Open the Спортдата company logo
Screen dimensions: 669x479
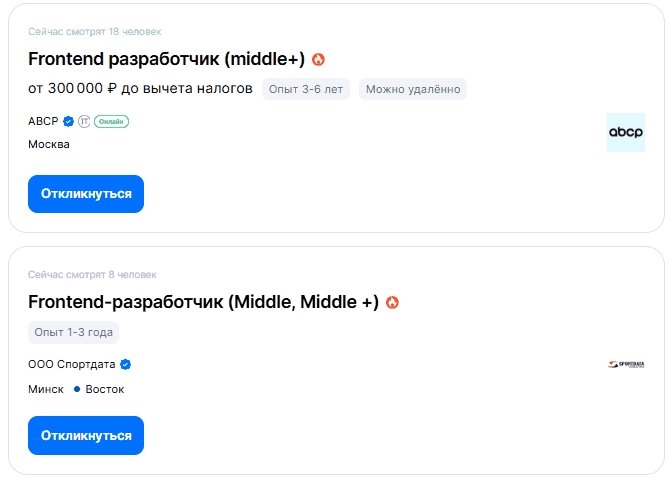626,364
